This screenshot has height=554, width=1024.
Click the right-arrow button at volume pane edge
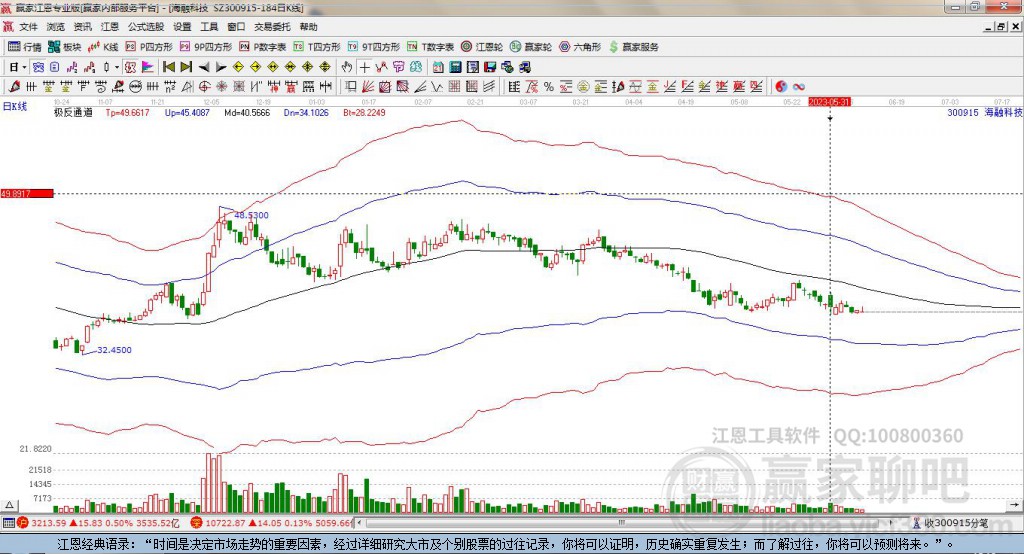pyautogui.click(x=1014, y=505)
